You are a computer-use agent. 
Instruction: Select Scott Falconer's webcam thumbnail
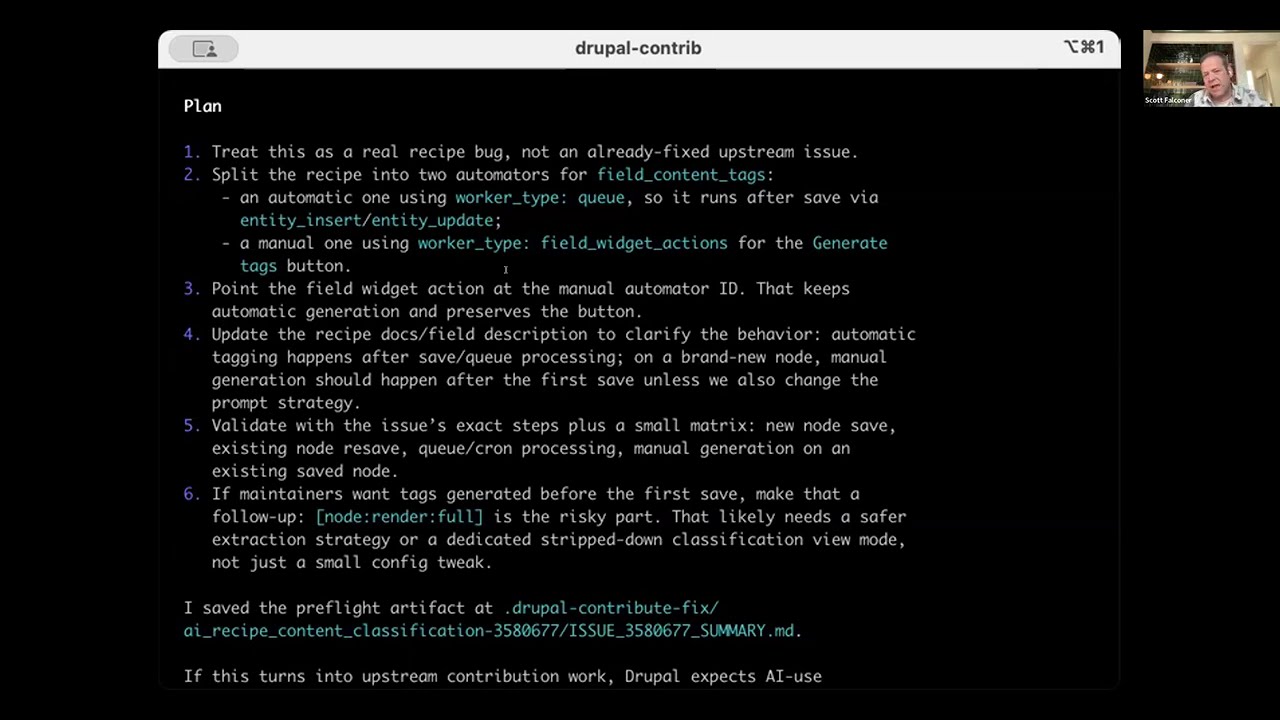pyautogui.click(x=1210, y=66)
